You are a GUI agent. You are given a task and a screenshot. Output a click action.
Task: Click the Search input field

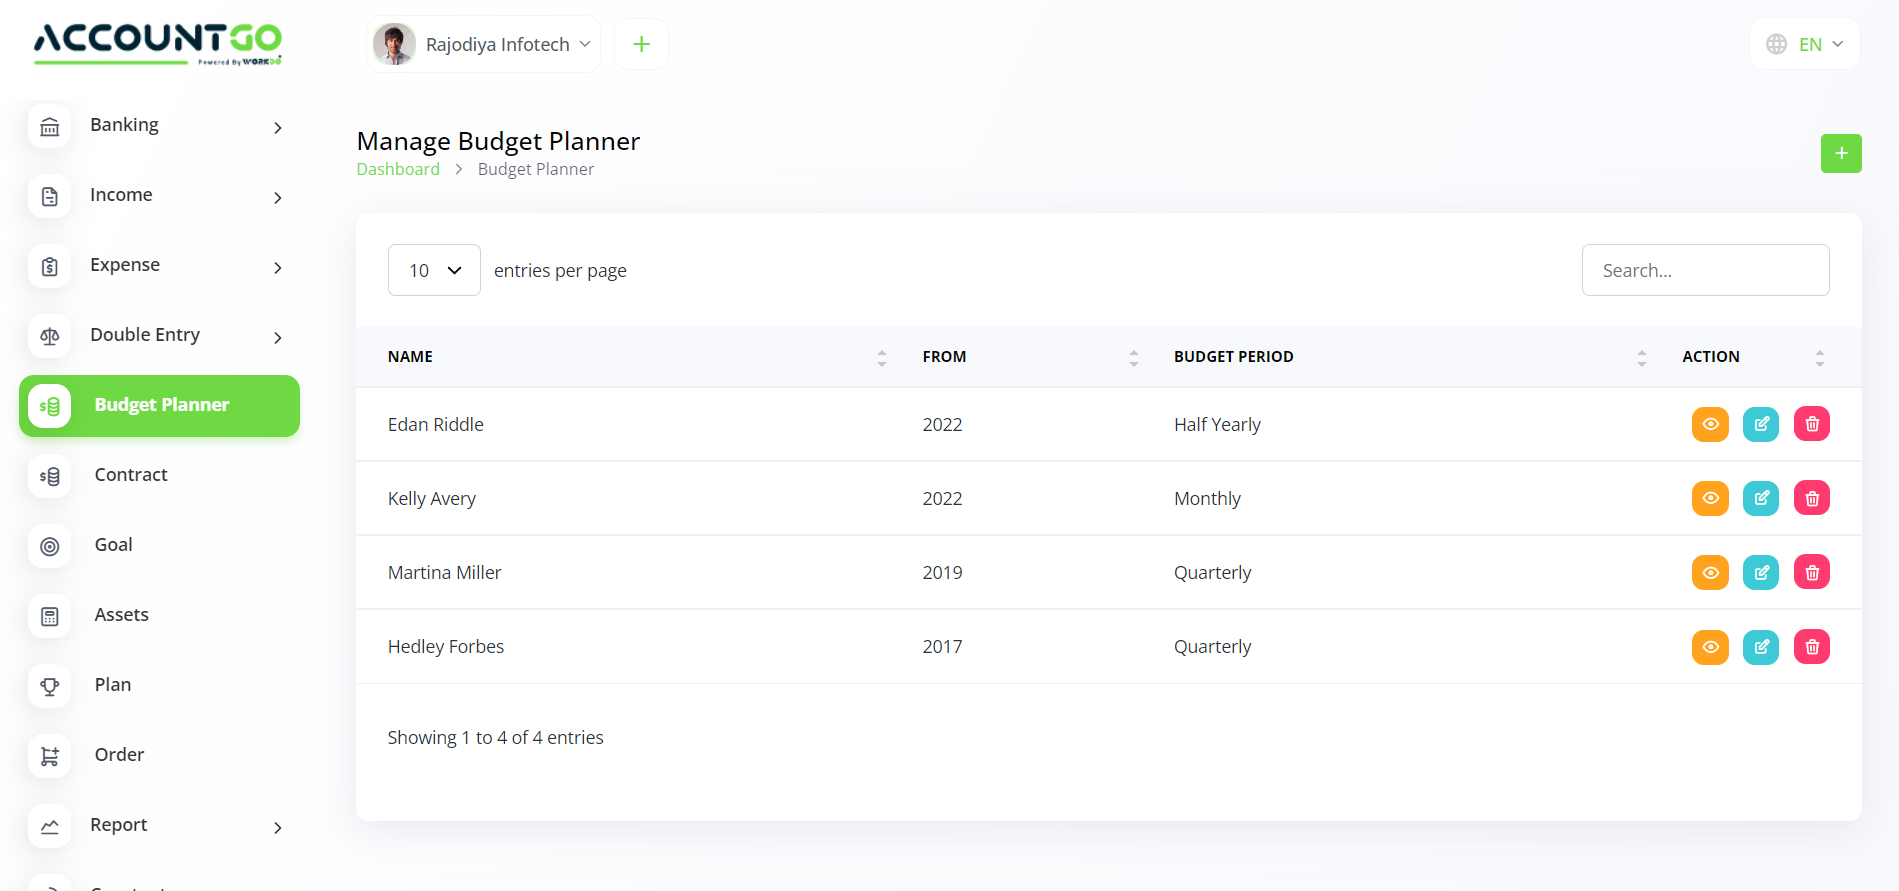pos(1705,270)
